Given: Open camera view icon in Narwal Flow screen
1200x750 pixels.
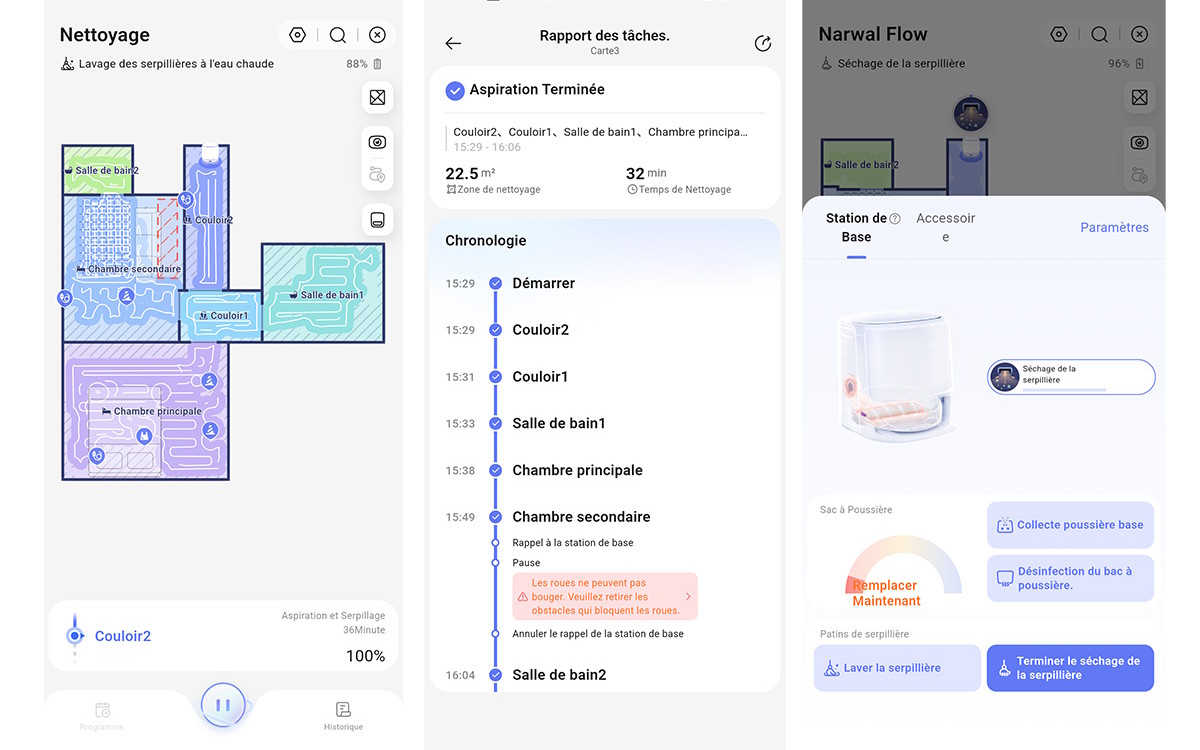Looking at the screenshot, I should [x=1139, y=142].
